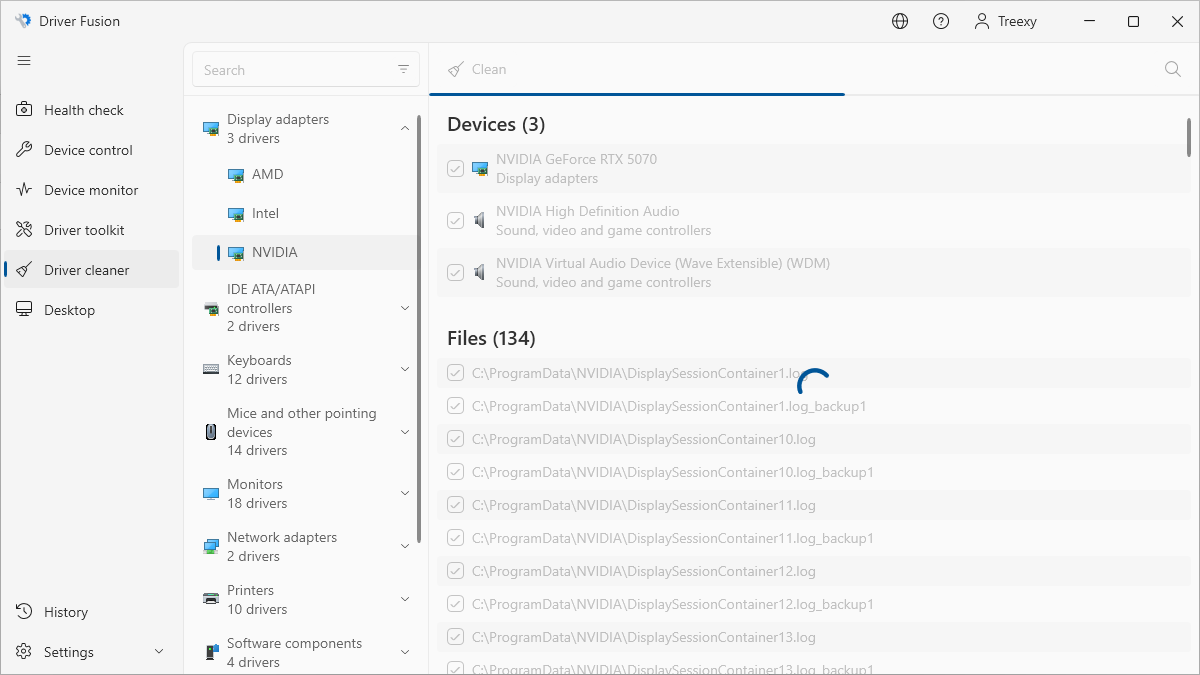
Task: Expand the Settings sidebar submenu
Action: click(159, 652)
